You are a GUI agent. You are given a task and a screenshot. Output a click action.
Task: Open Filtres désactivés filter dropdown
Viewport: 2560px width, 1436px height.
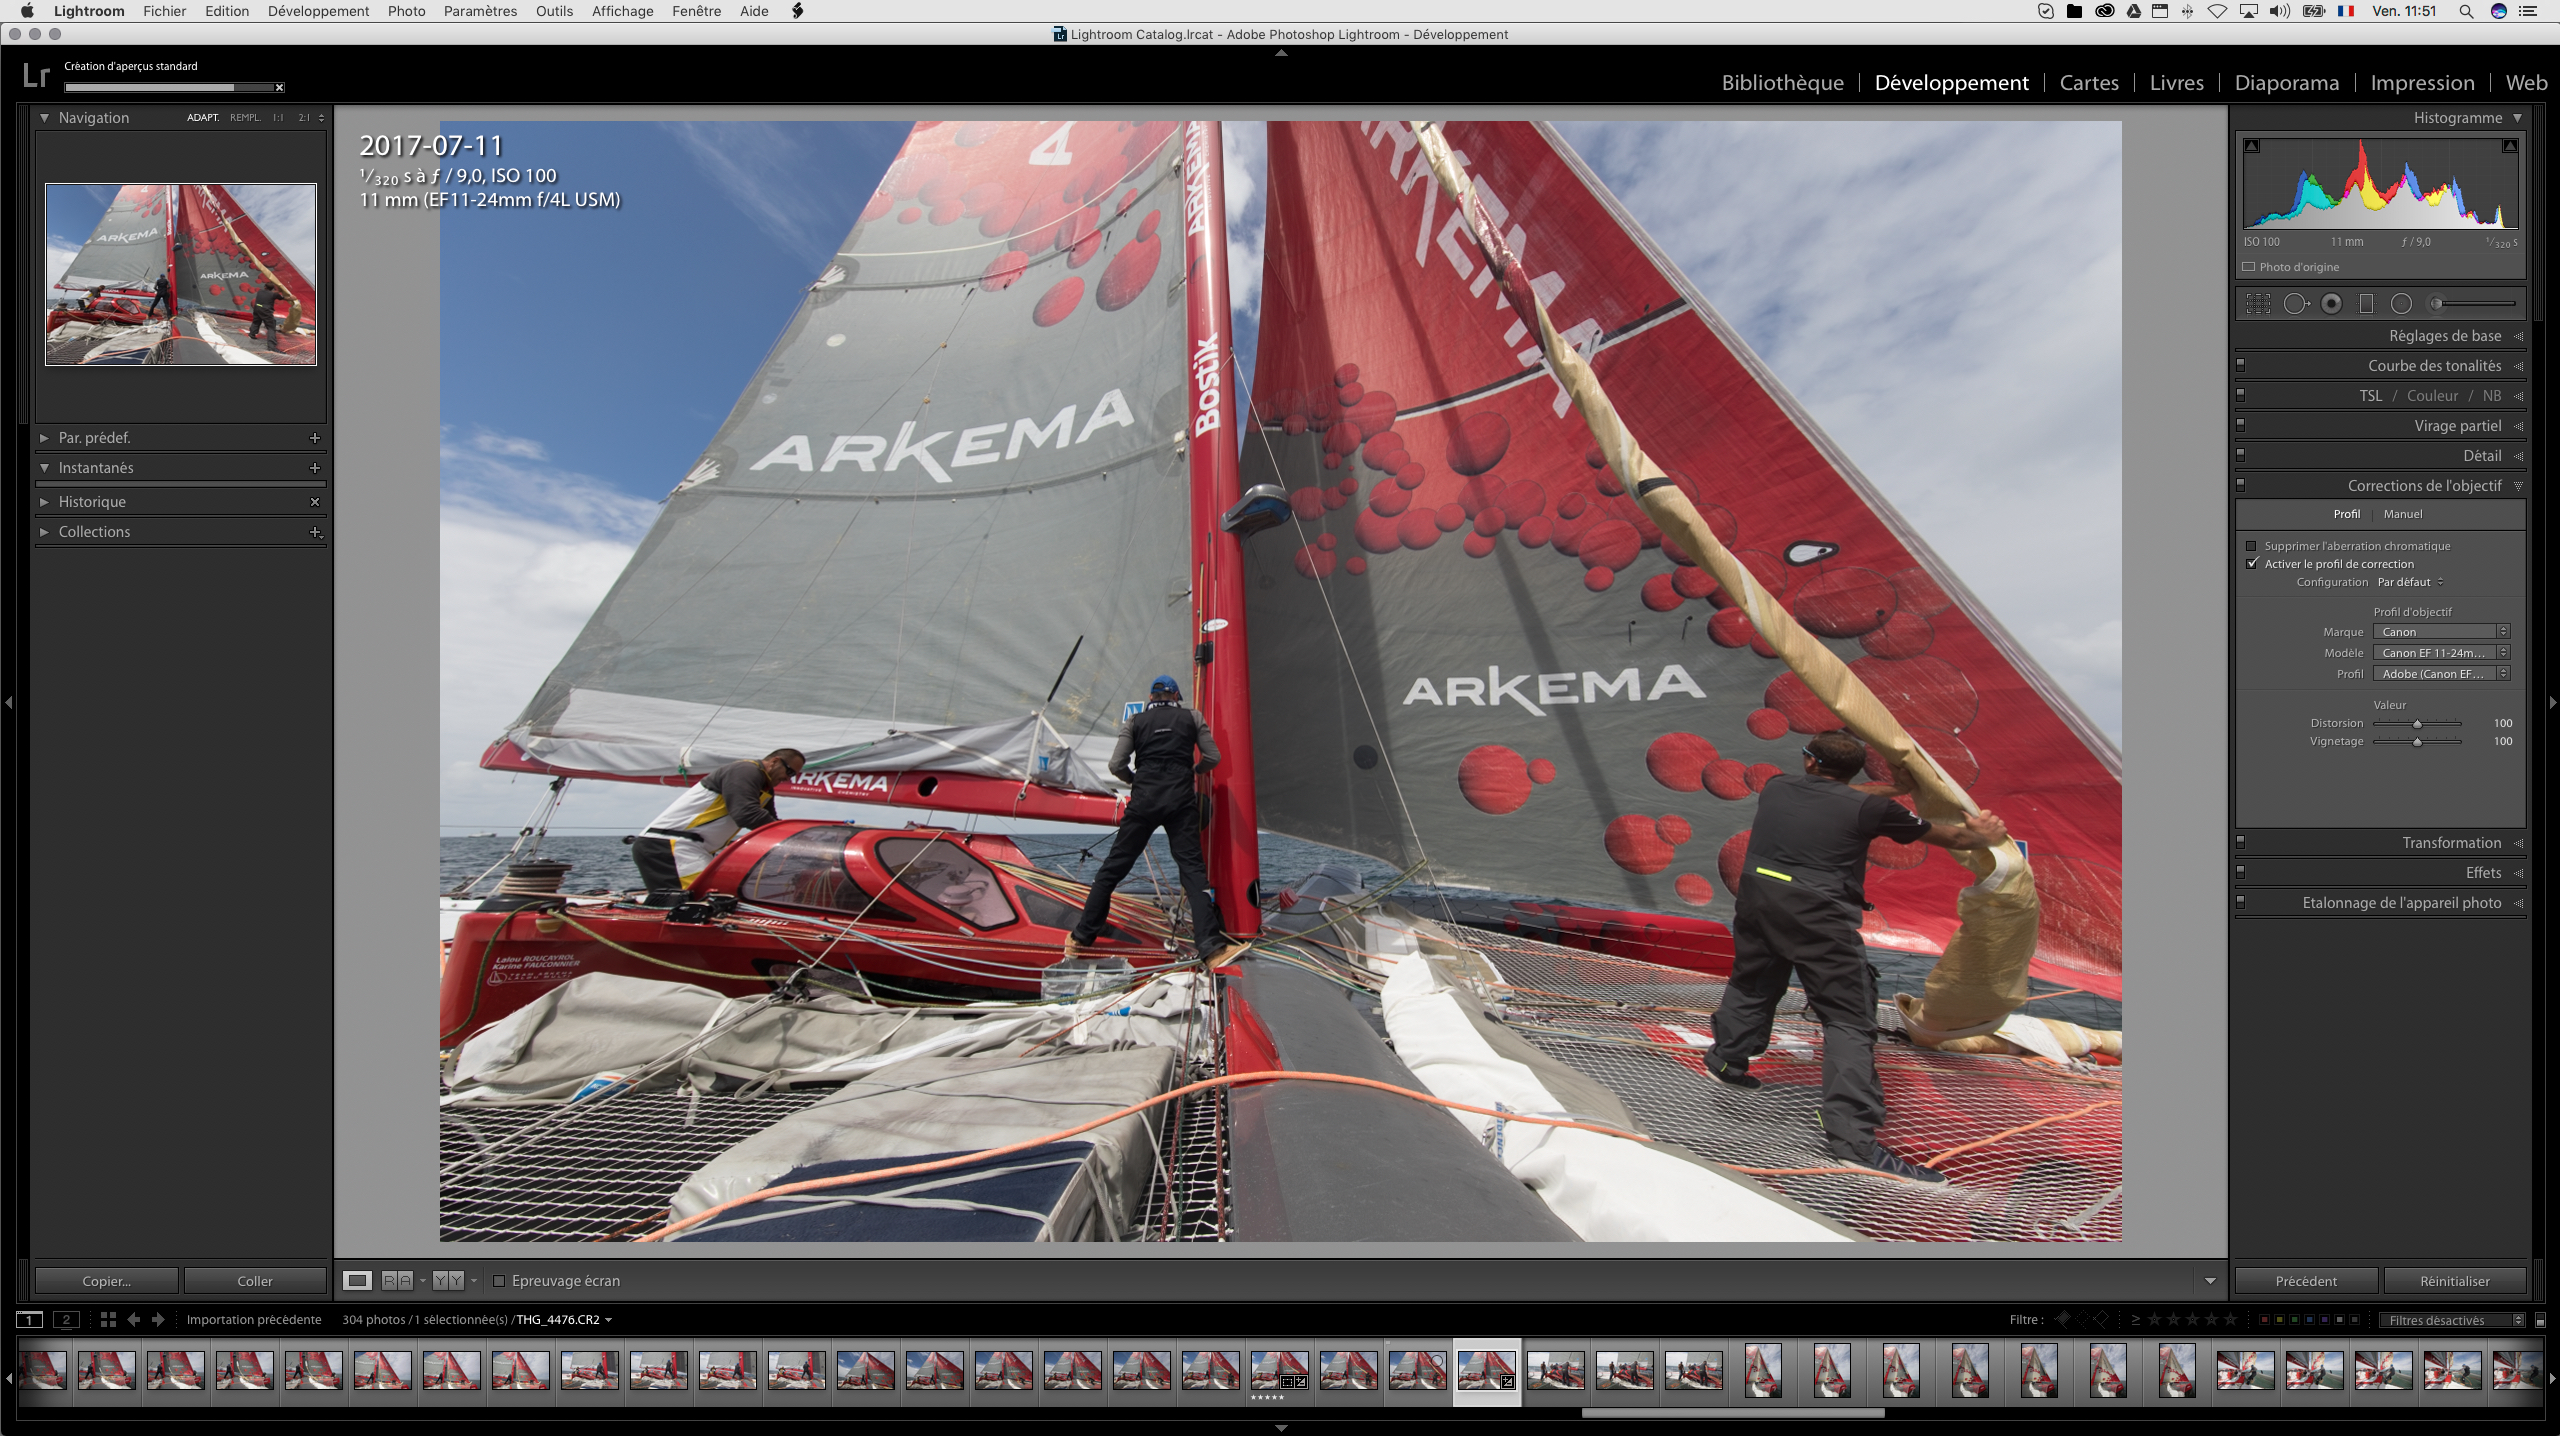2452,1321
